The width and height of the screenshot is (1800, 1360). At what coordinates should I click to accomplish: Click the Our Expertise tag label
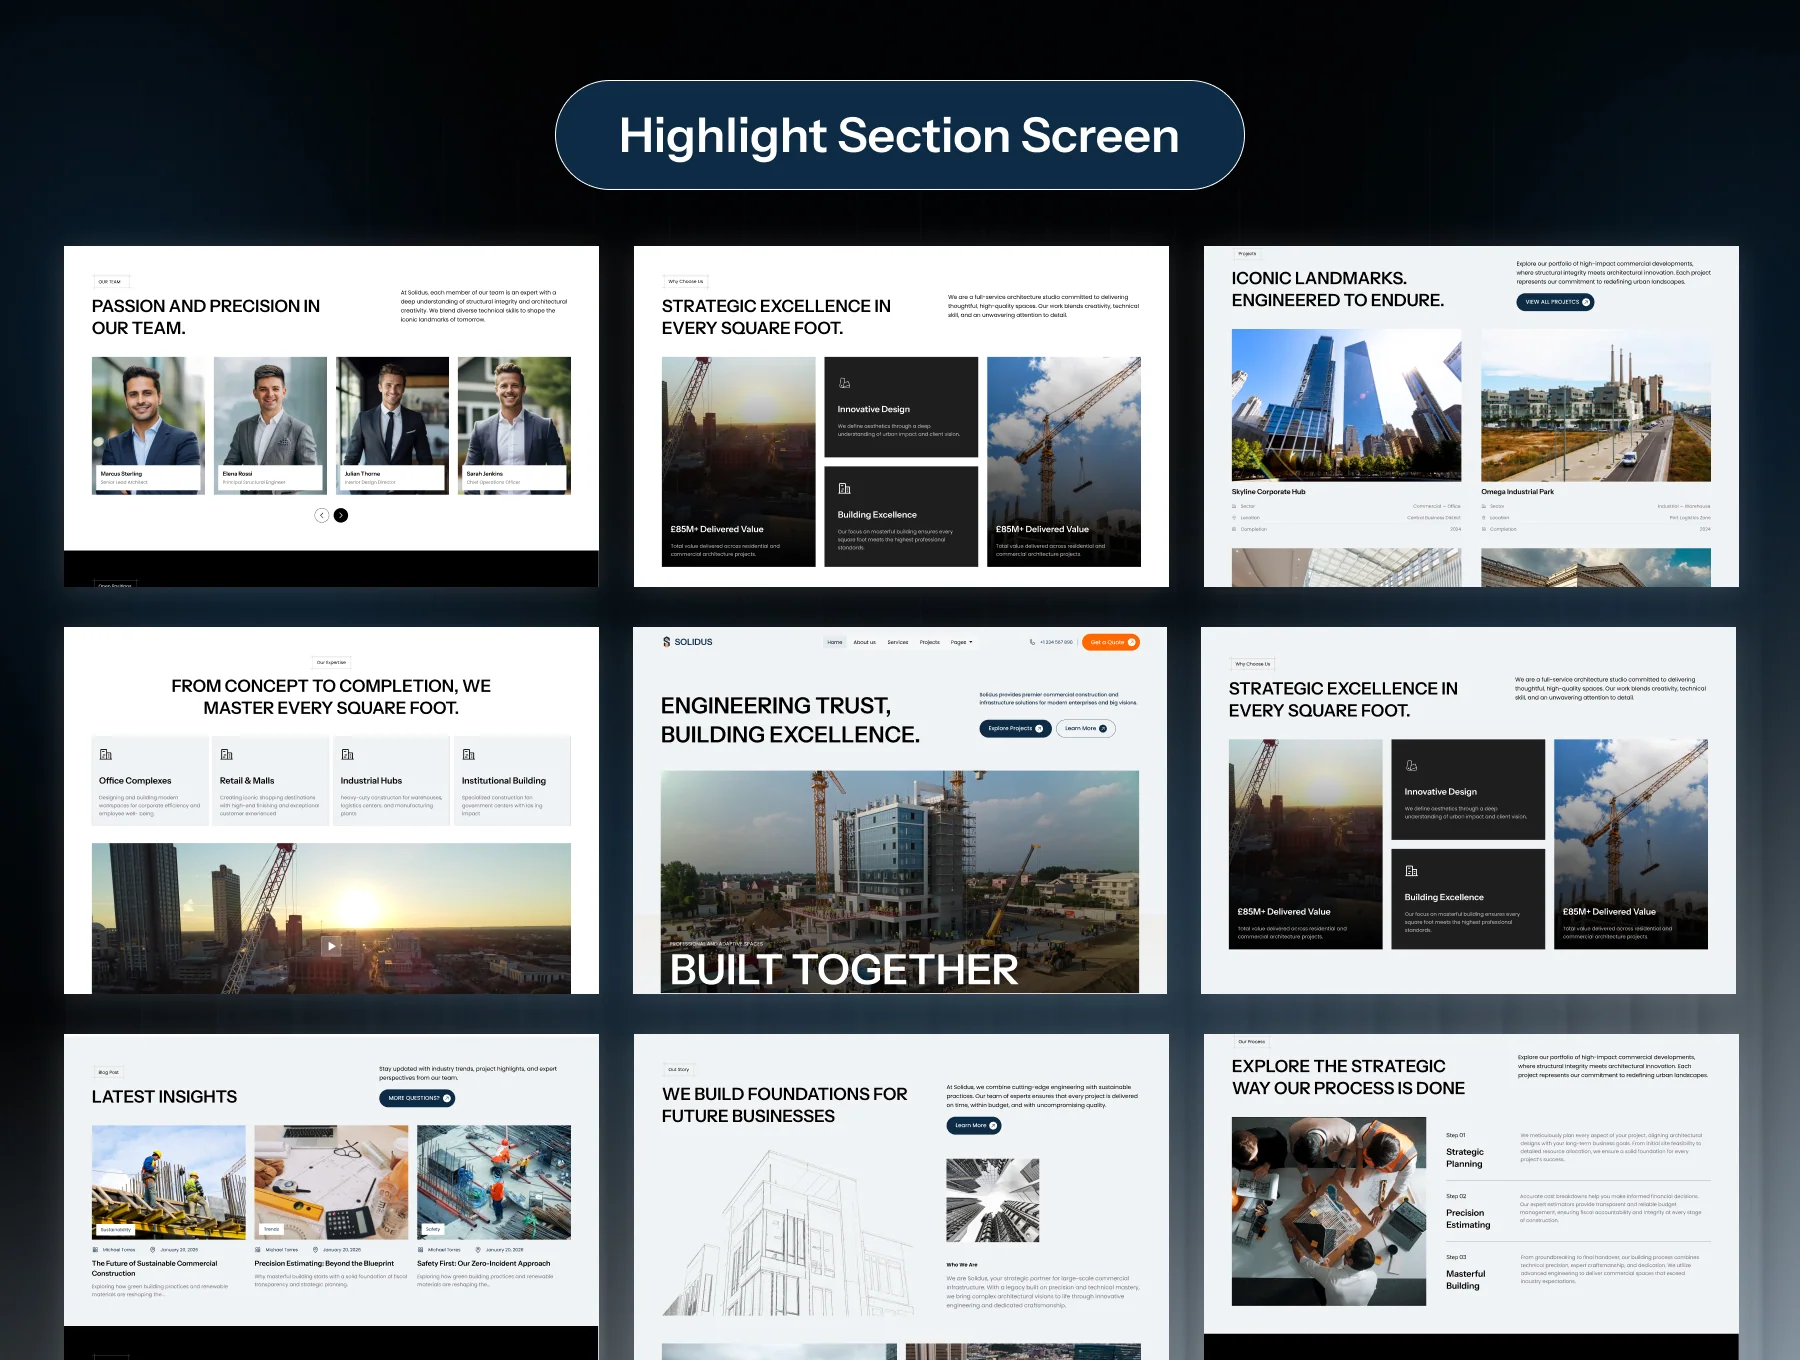[331, 662]
